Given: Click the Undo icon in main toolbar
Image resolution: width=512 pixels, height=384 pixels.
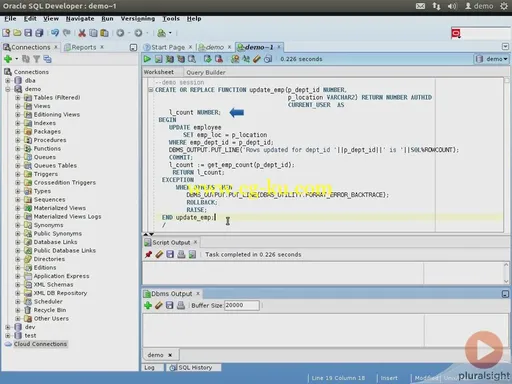Looking at the screenshot, I should (55, 33).
